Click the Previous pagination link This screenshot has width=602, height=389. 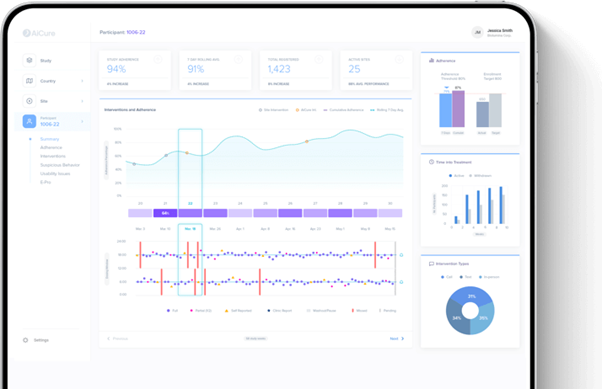pyautogui.click(x=117, y=339)
